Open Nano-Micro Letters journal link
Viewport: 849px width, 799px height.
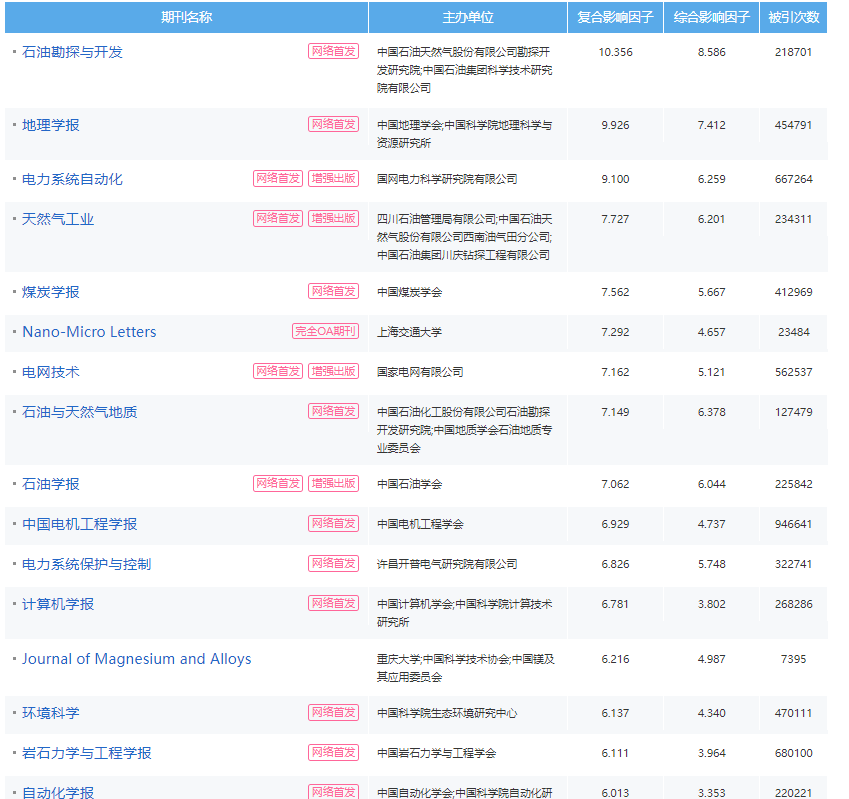pyautogui.click(x=89, y=332)
